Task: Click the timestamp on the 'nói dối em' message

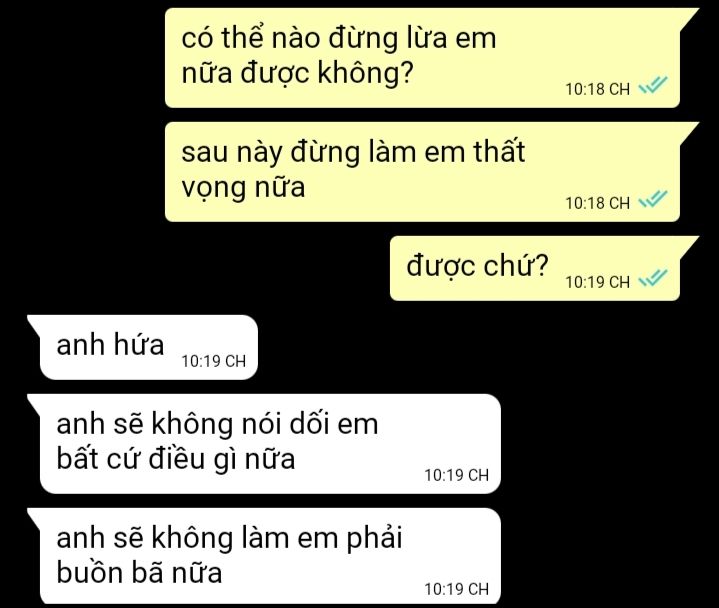Action: [x=457, y=475]
